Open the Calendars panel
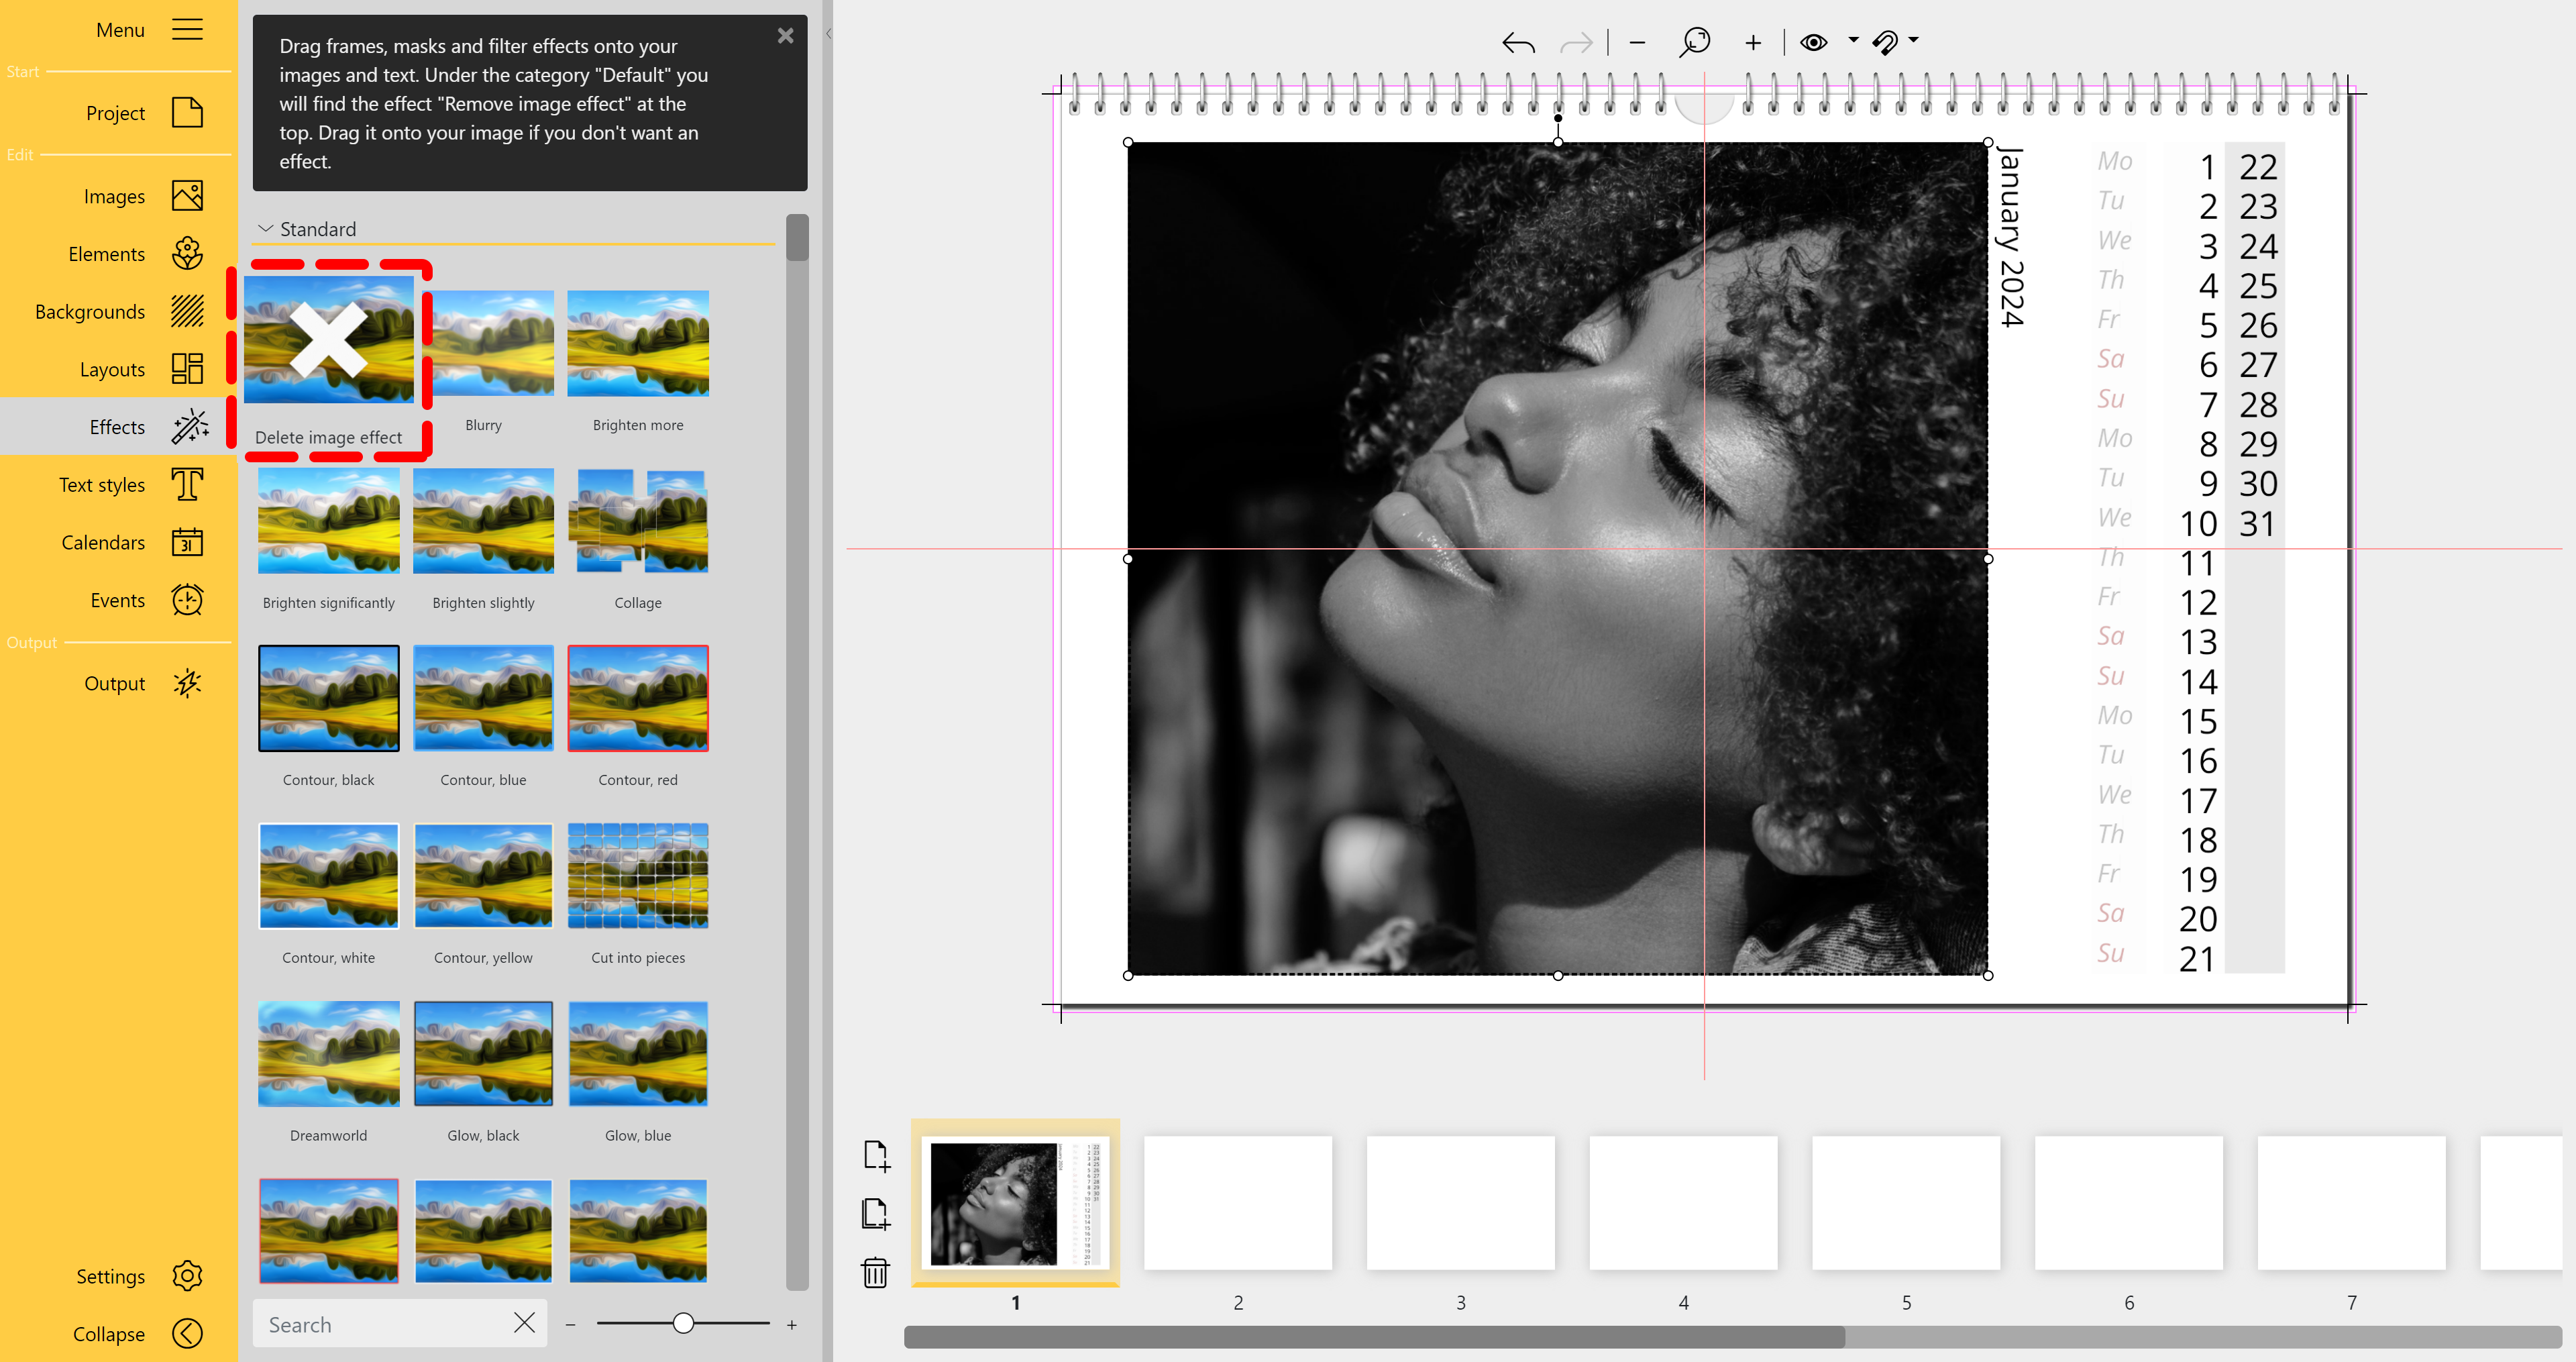2576x1362 pixels. coord(102,542)
